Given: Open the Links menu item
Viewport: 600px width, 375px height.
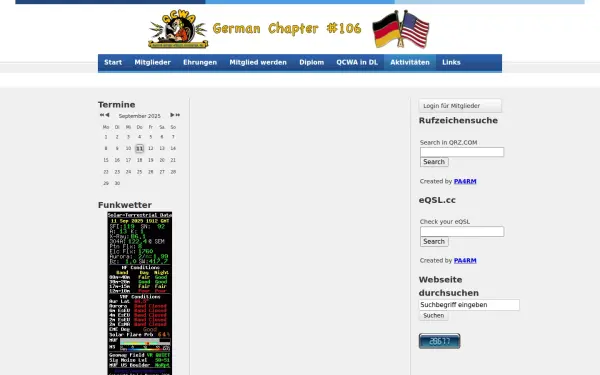Looking at the screenshot, I should point(451,62).
